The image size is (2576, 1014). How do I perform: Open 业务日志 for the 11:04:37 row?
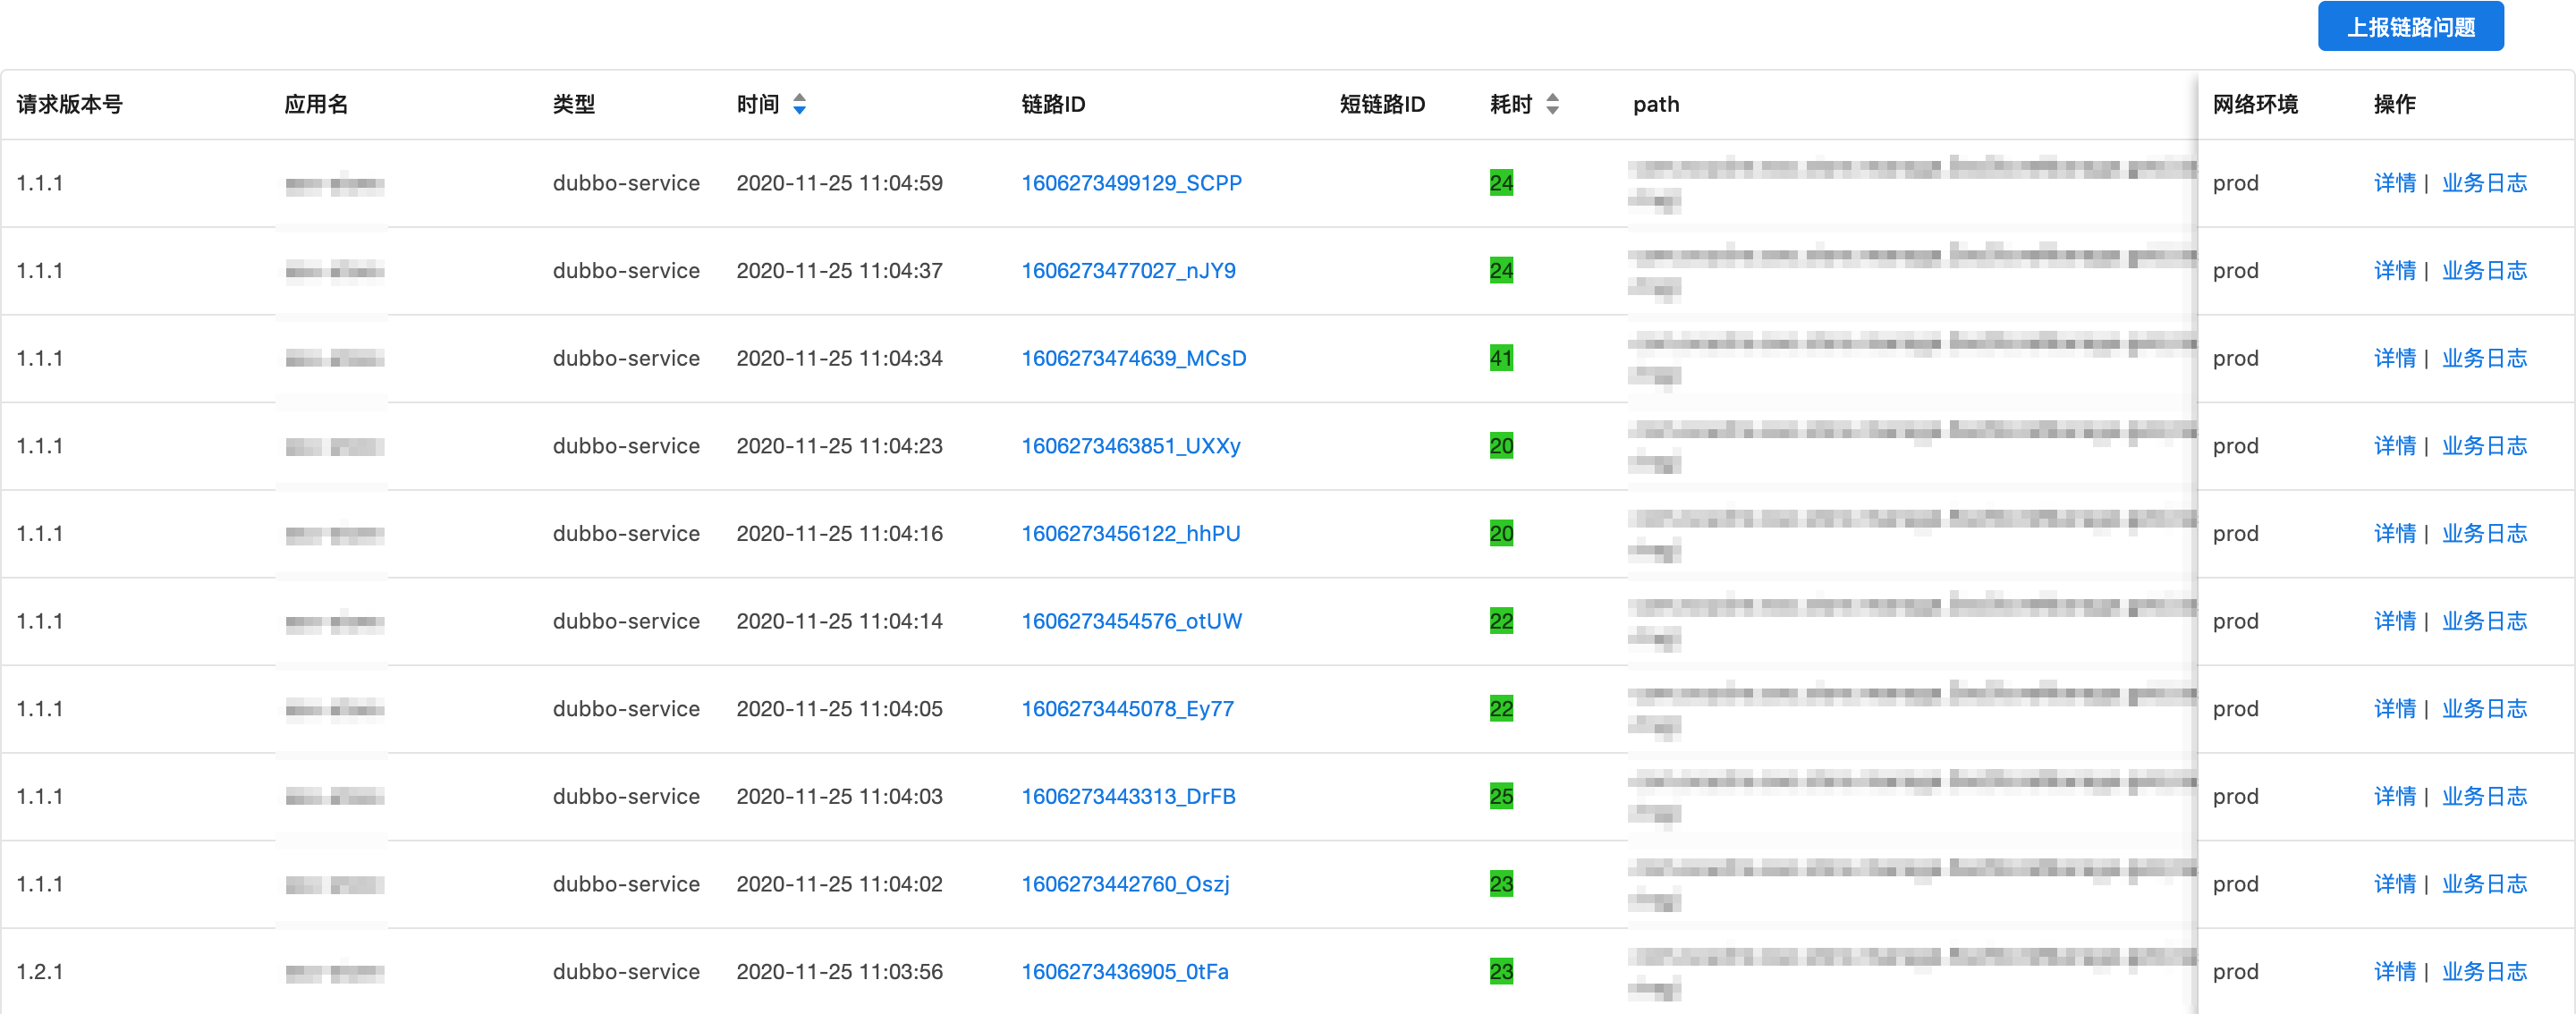coord(2484,271)
